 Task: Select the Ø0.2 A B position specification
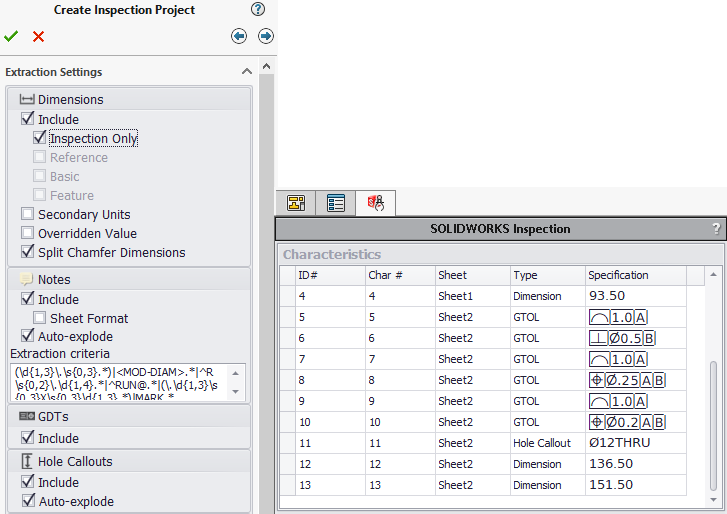636,422
